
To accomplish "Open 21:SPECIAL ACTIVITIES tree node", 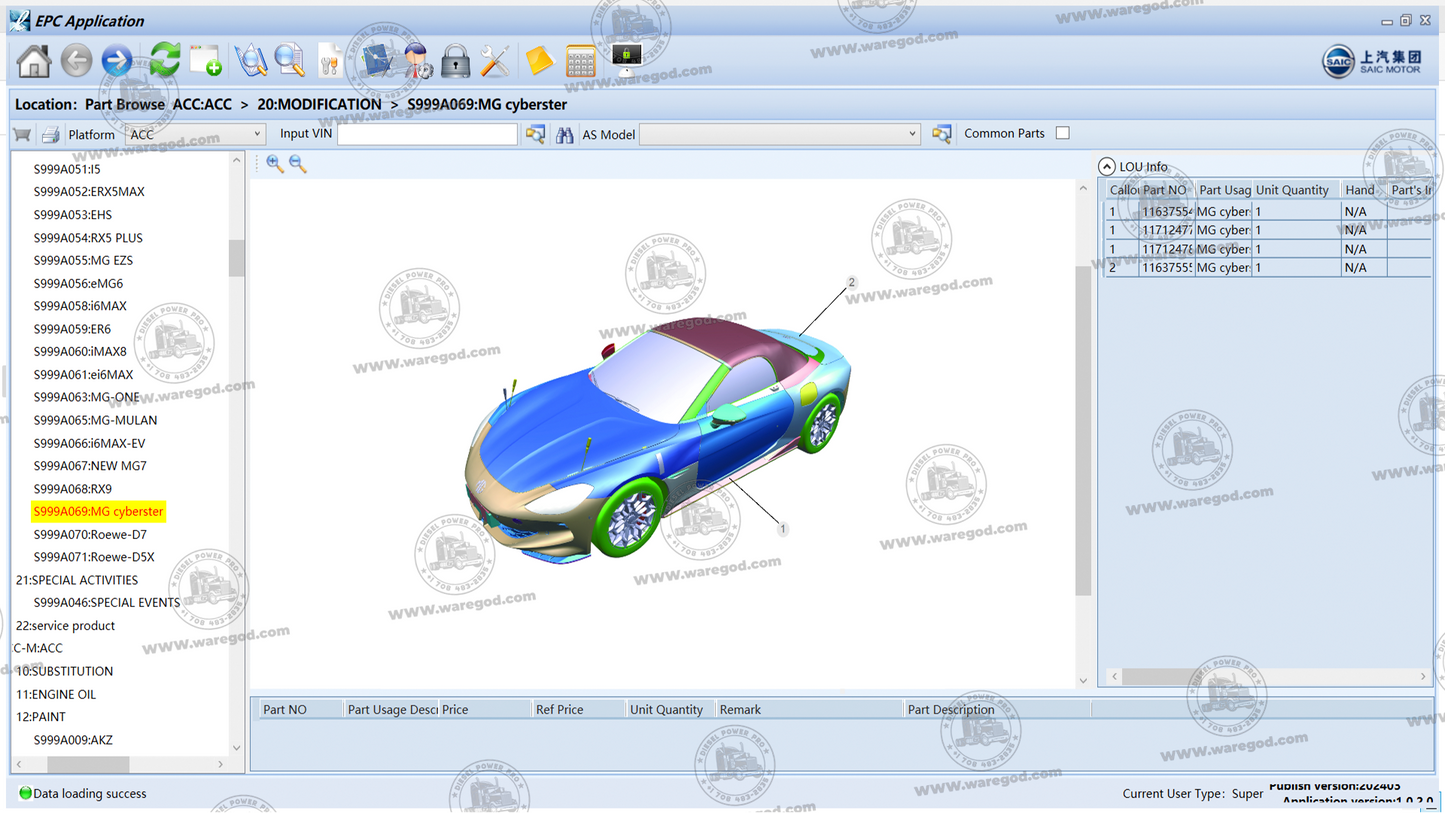I will pos(77,580).
